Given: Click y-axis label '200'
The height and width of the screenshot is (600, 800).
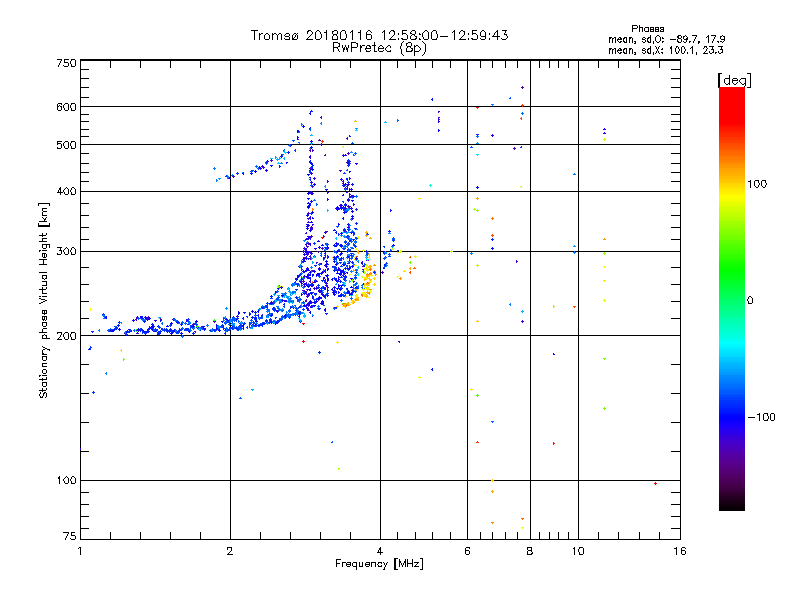Looking at the screenshot, I should pos(66,336).
